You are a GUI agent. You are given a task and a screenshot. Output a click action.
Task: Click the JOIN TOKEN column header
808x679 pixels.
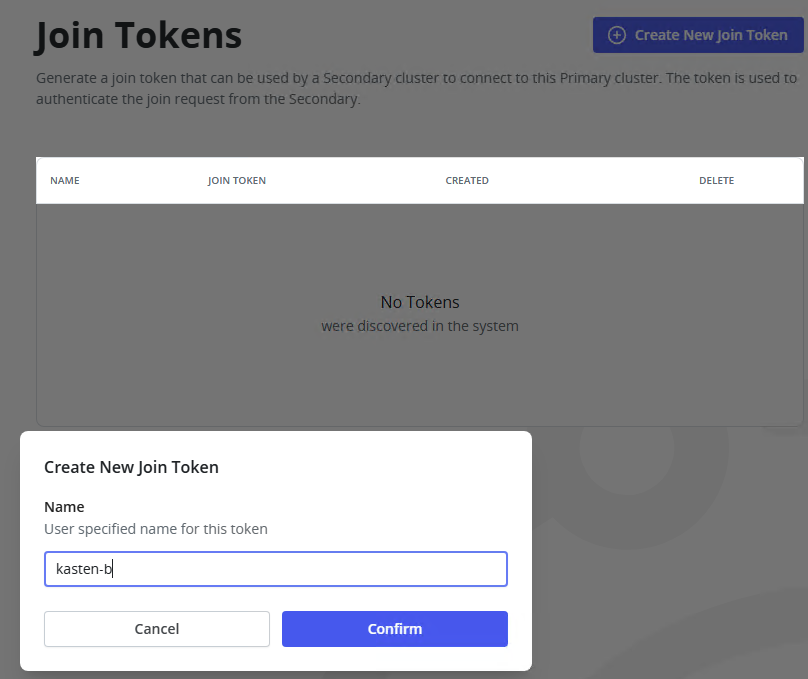pyautogui.click(x=237, y=181)
